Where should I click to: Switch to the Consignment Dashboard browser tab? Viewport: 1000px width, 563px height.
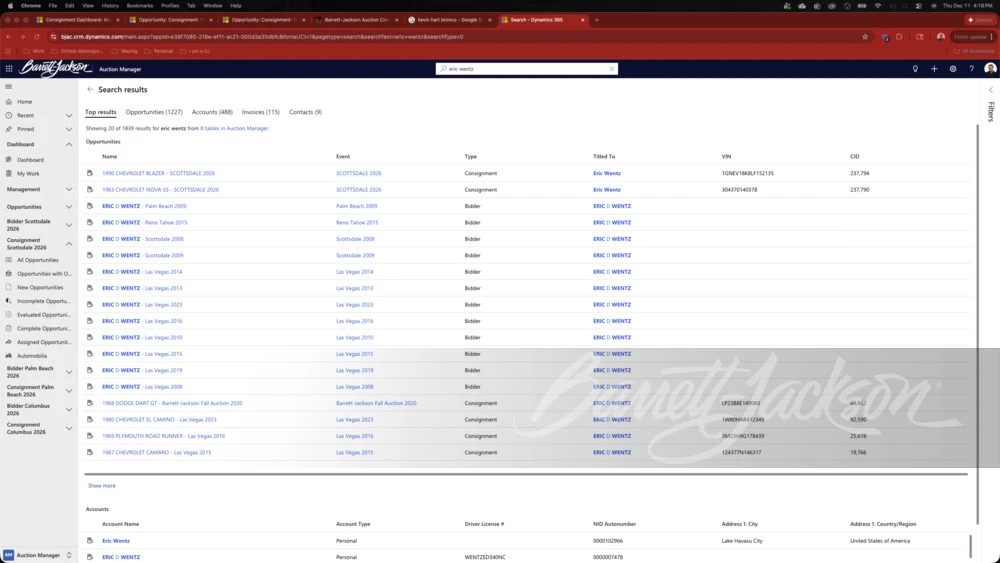78,20
